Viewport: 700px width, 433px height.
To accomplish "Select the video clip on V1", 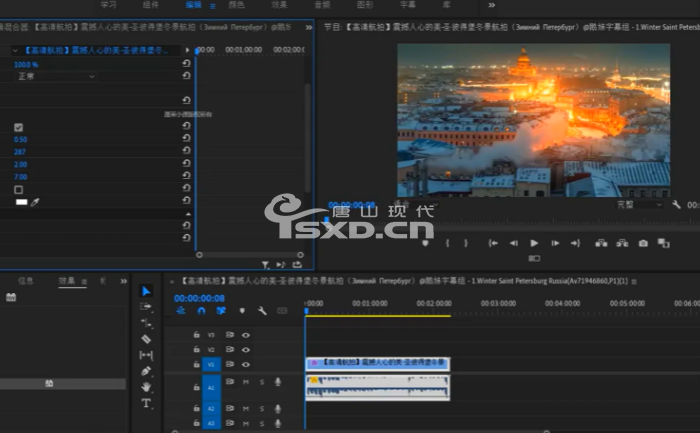I will [378, 364].
